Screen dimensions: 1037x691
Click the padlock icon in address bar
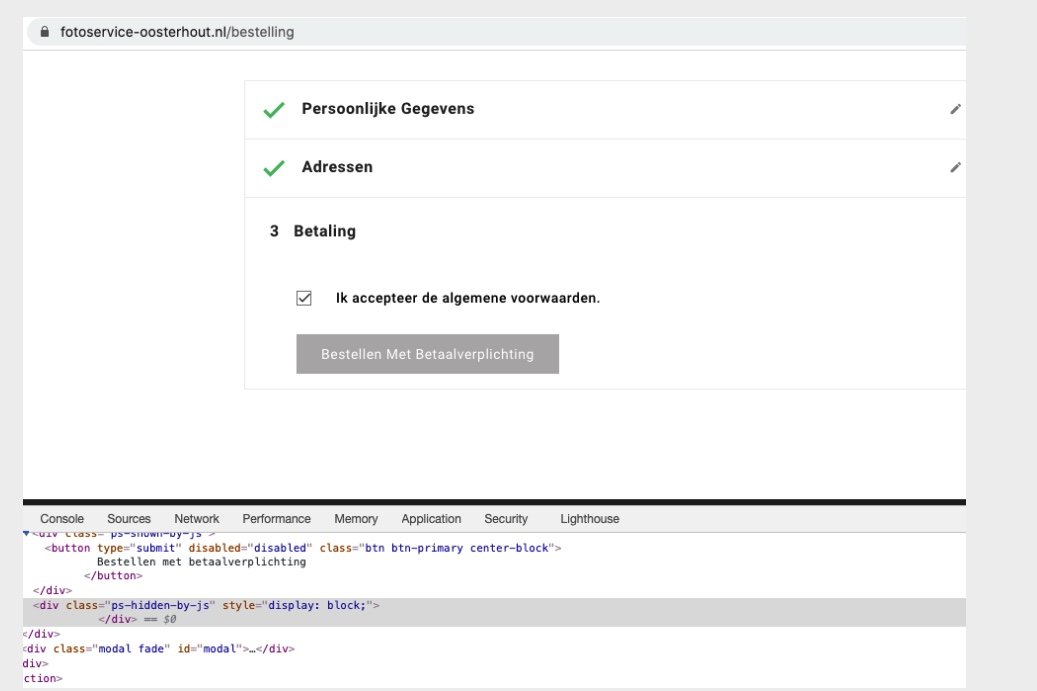pos(43,32)
